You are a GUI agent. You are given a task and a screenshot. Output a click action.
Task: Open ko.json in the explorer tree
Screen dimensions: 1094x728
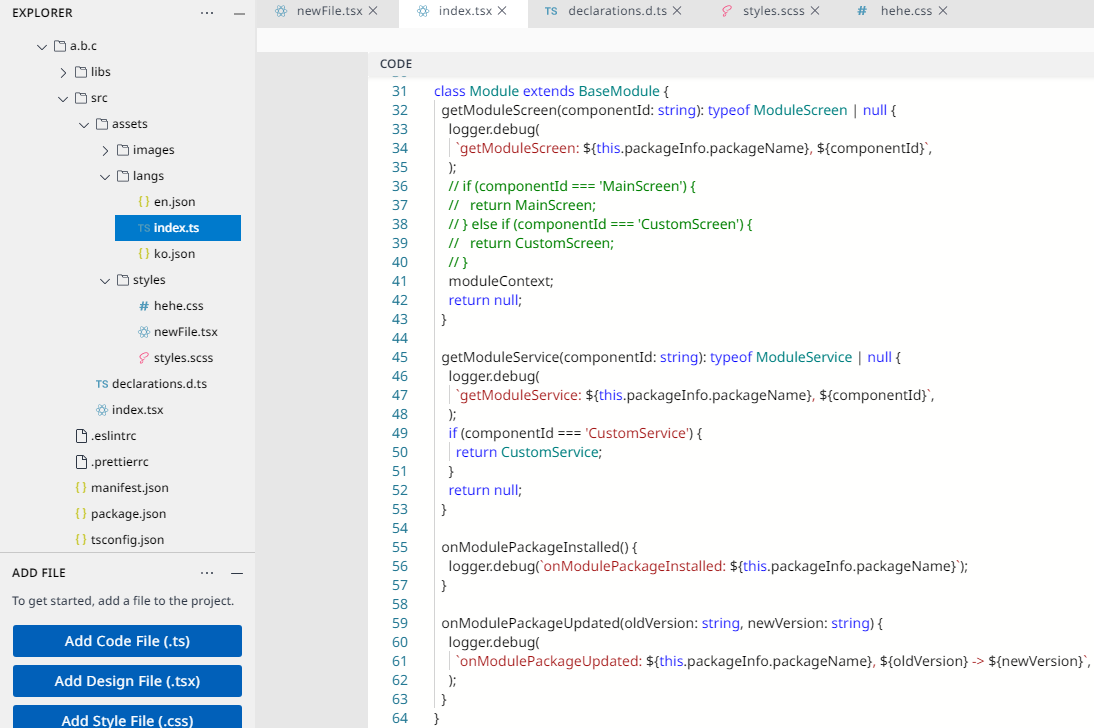[174, 254]
